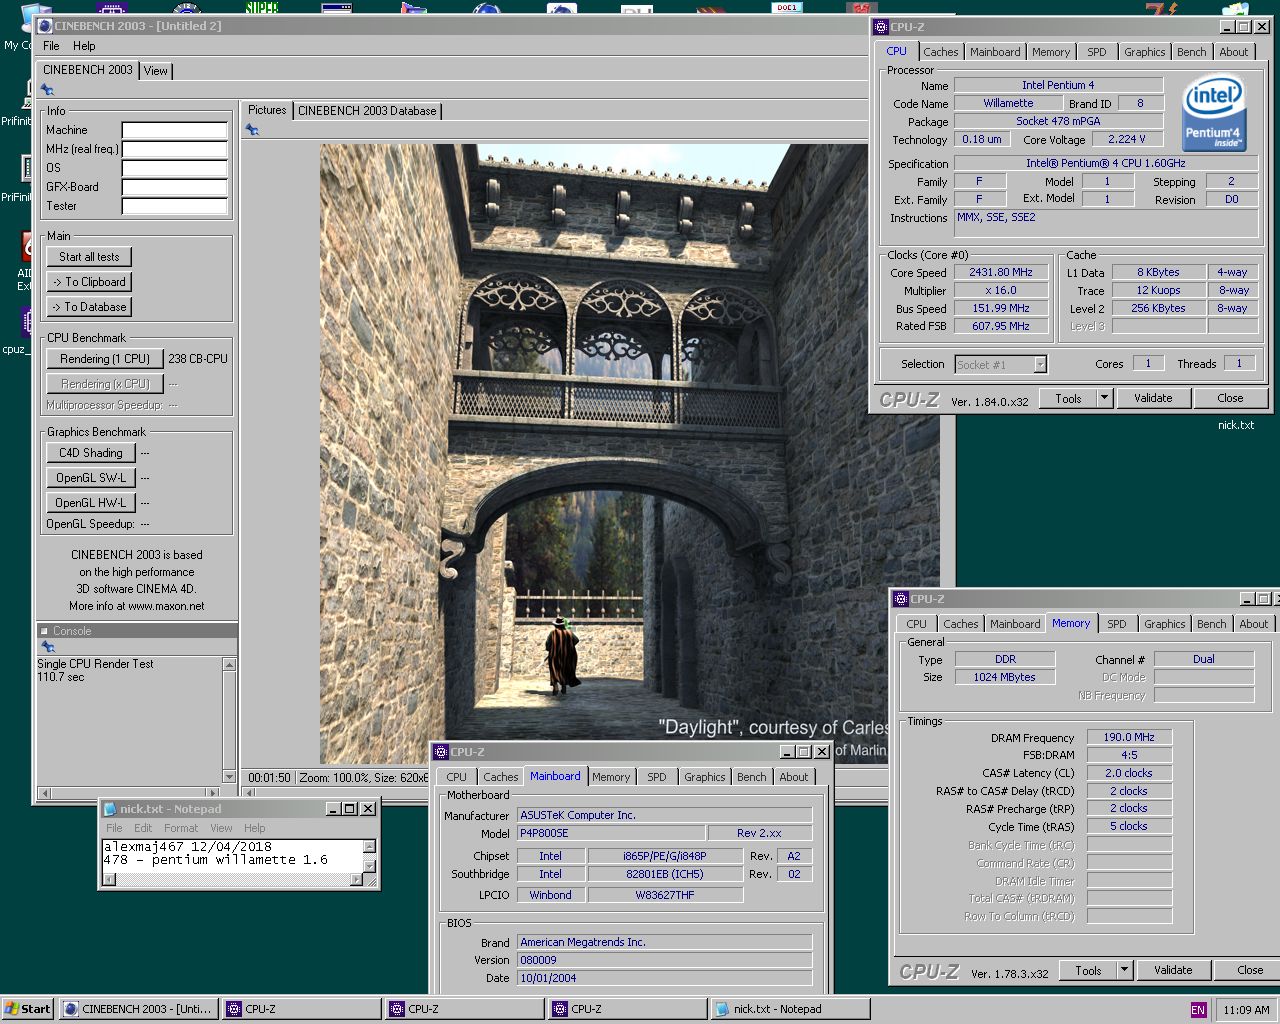Open Edit menu in Notepad
The image size is (1280, 1024).
coord(143,828)
